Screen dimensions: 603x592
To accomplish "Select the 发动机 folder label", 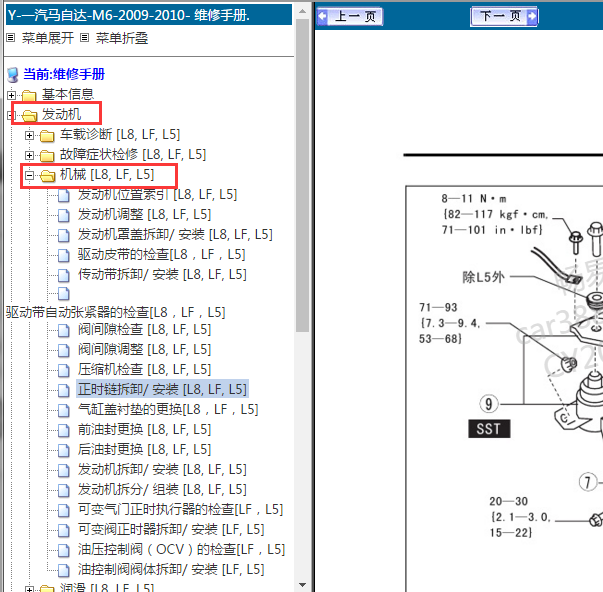I will click(62, 114).
